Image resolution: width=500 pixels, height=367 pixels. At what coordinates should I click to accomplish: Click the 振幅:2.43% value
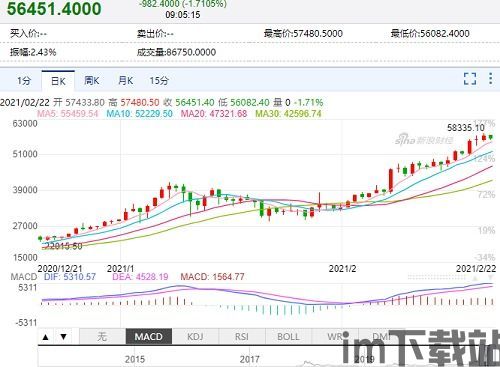[33, 52]
